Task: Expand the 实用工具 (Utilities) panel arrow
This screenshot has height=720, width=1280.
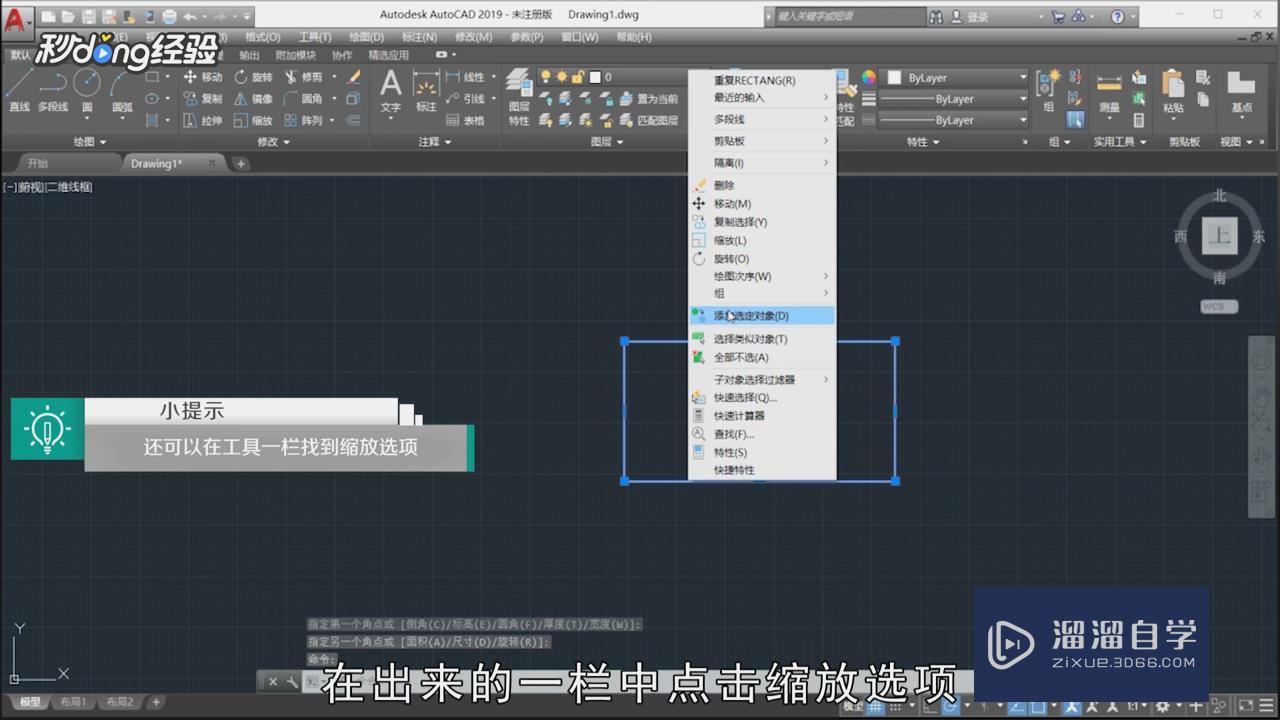Action: click(x=1144, y=142)
